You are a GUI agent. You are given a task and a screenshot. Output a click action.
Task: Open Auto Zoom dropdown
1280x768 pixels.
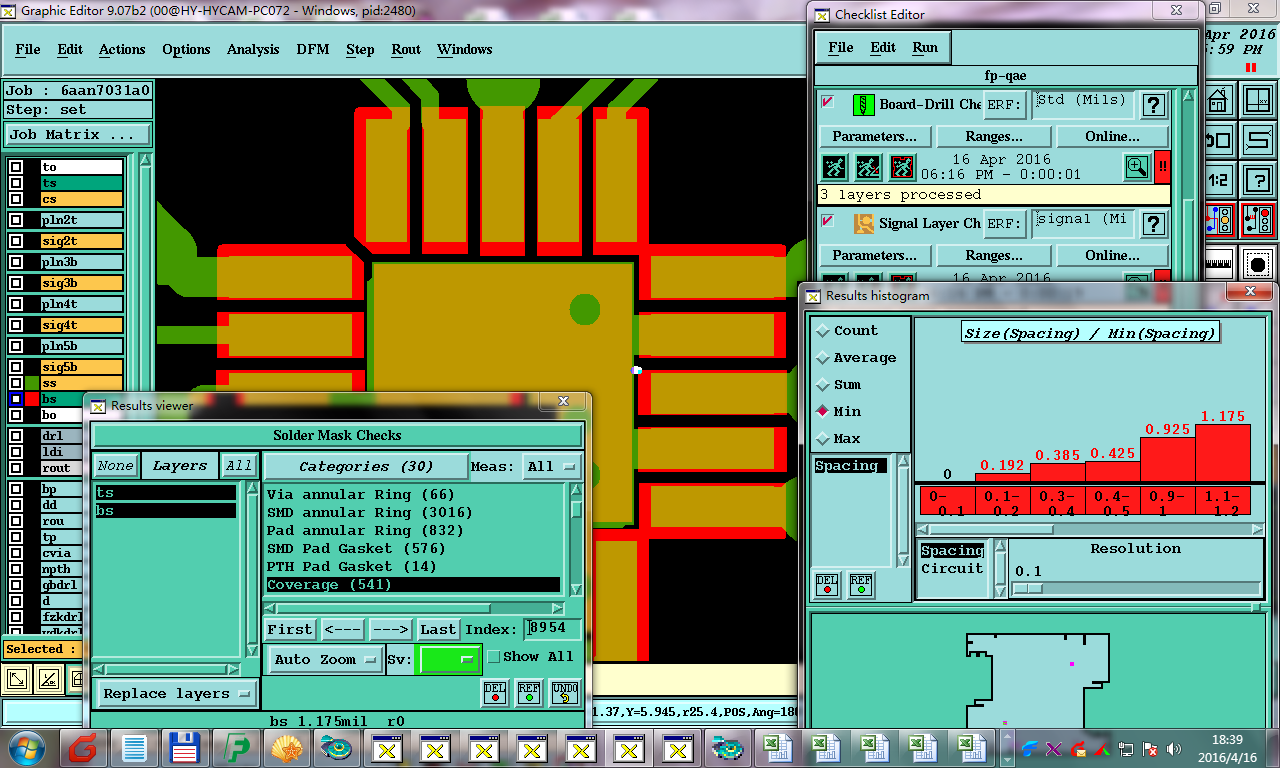coord(326,659)
